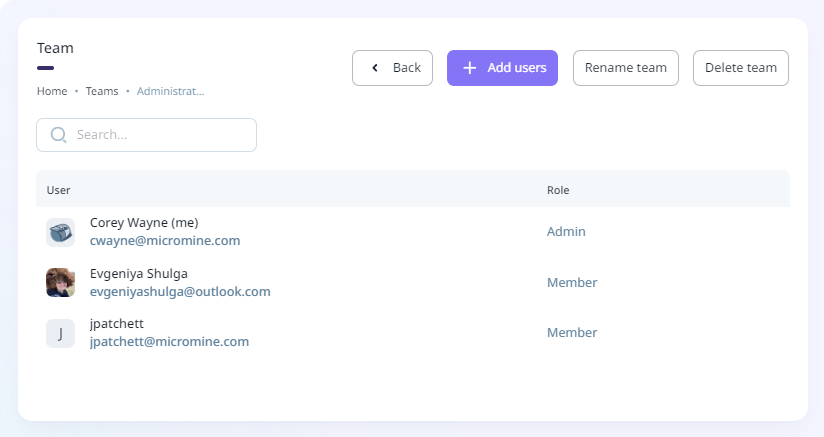This screenshot has width=824, height=437.
Task: Click evgeniyashulga@outlook.com email link
Action: point(180,292)
